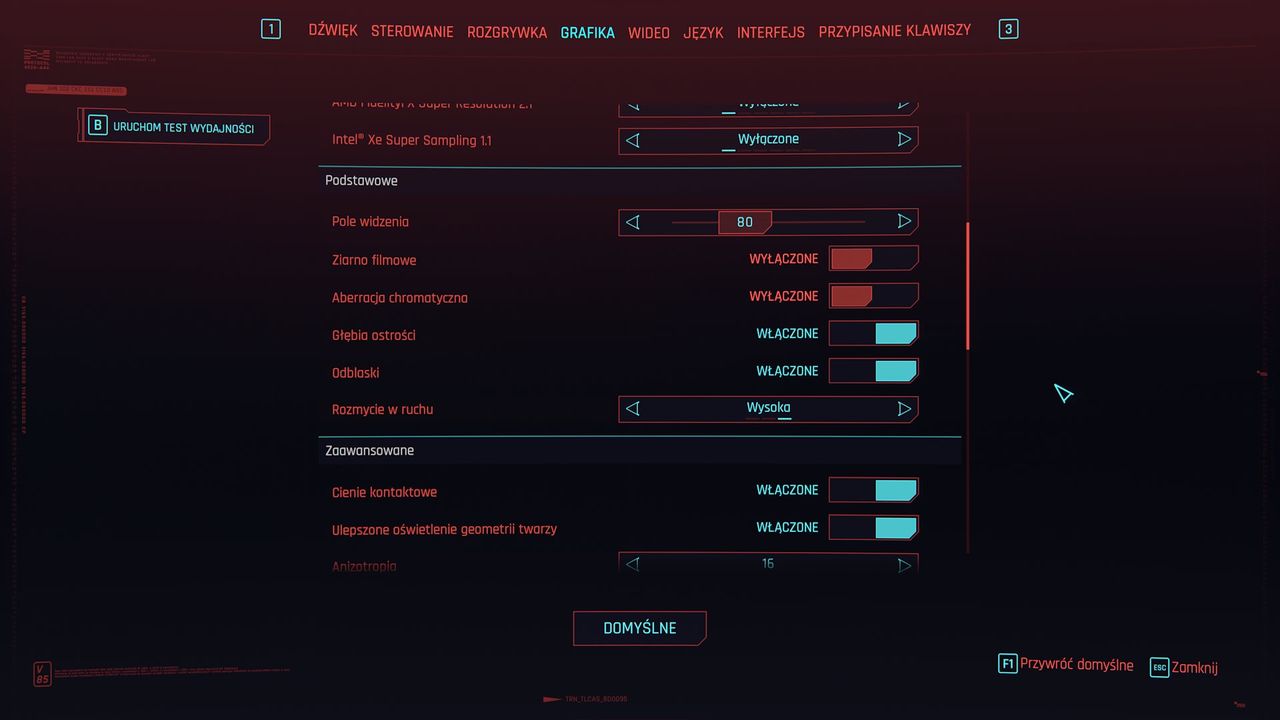
Task: Open the Rozgrywka tab
Action: coord(507,32)
